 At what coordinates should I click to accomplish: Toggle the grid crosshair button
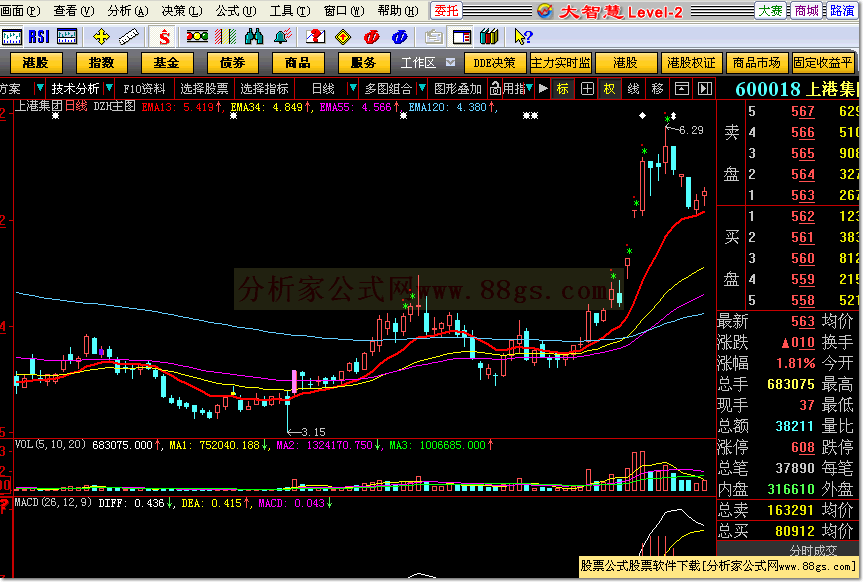click(587, 88)
